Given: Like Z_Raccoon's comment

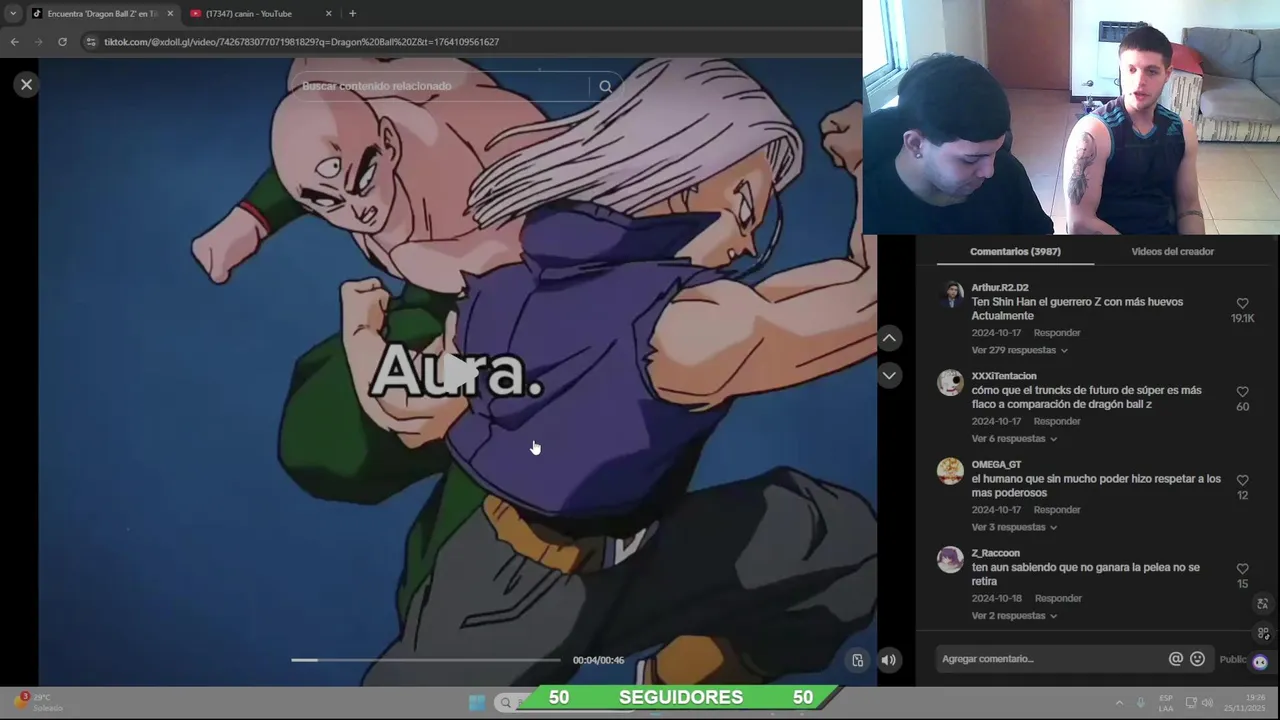Looking at the screenshot, I should [1242, 569].
